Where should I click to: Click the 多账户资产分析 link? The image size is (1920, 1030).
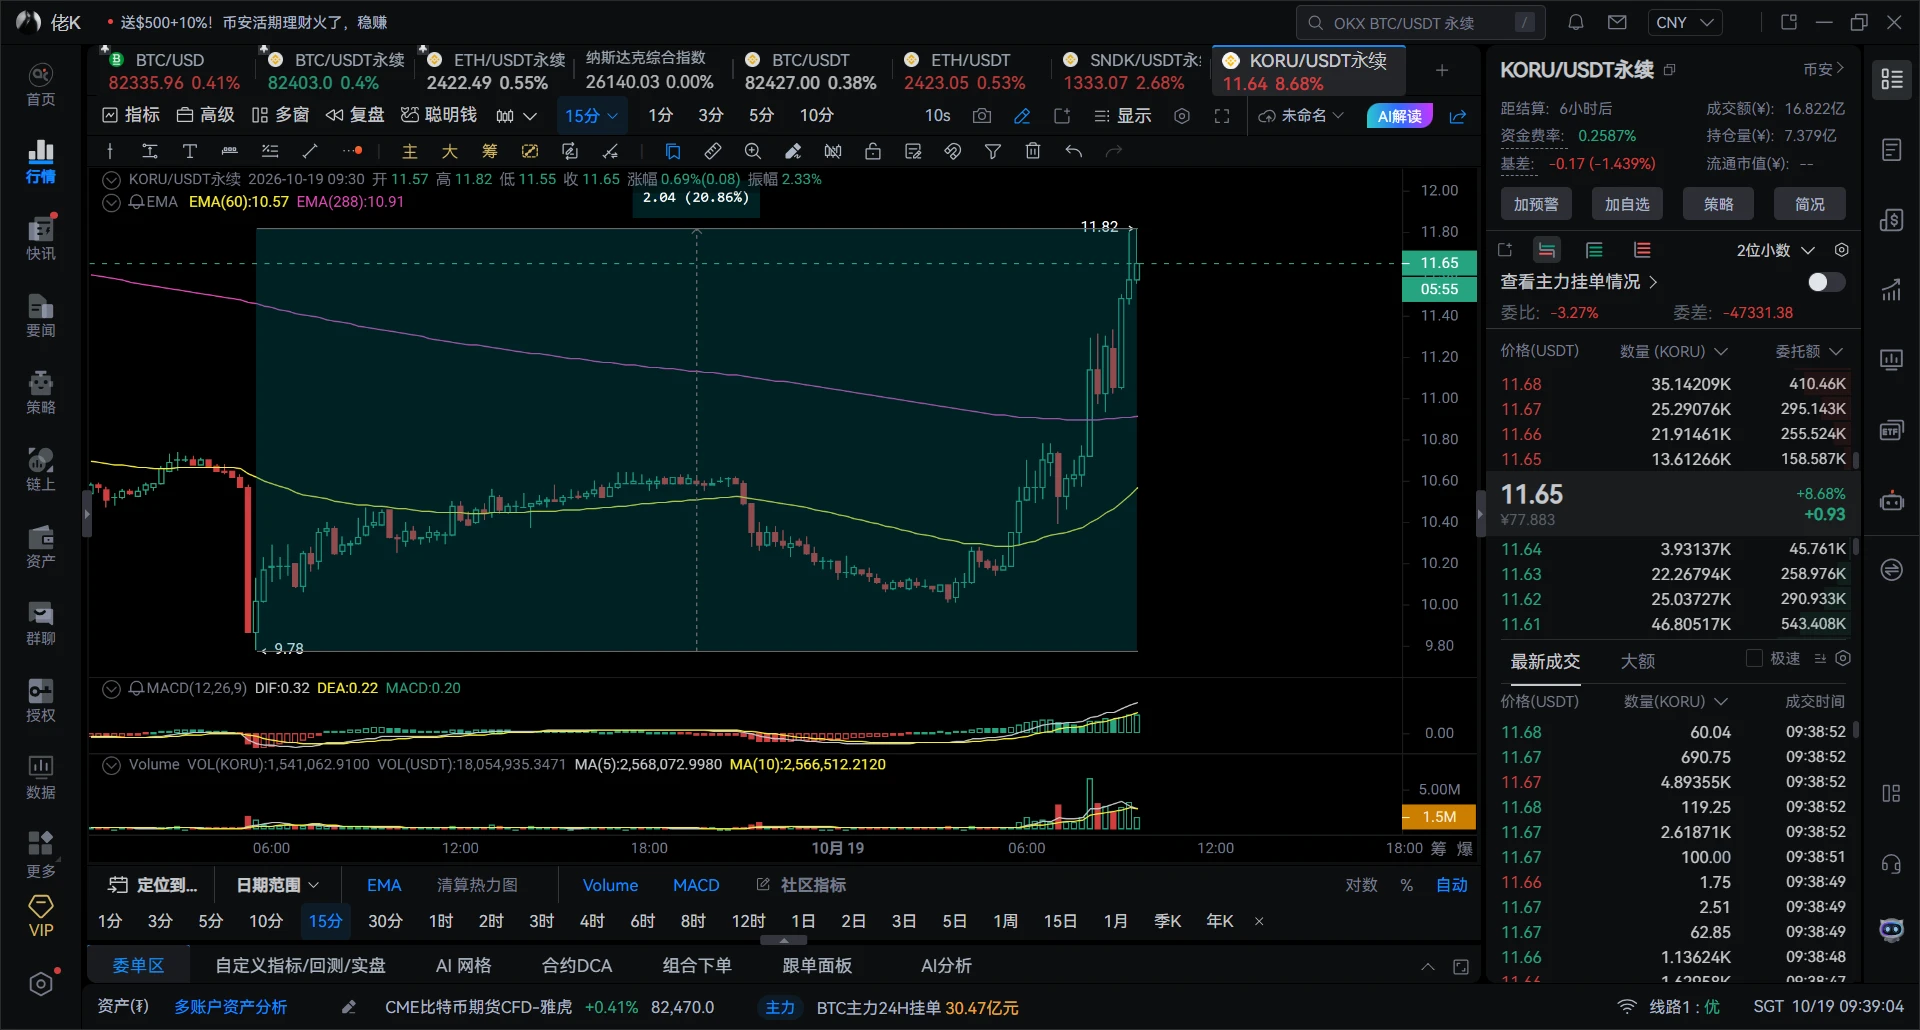coord(230,1007)
